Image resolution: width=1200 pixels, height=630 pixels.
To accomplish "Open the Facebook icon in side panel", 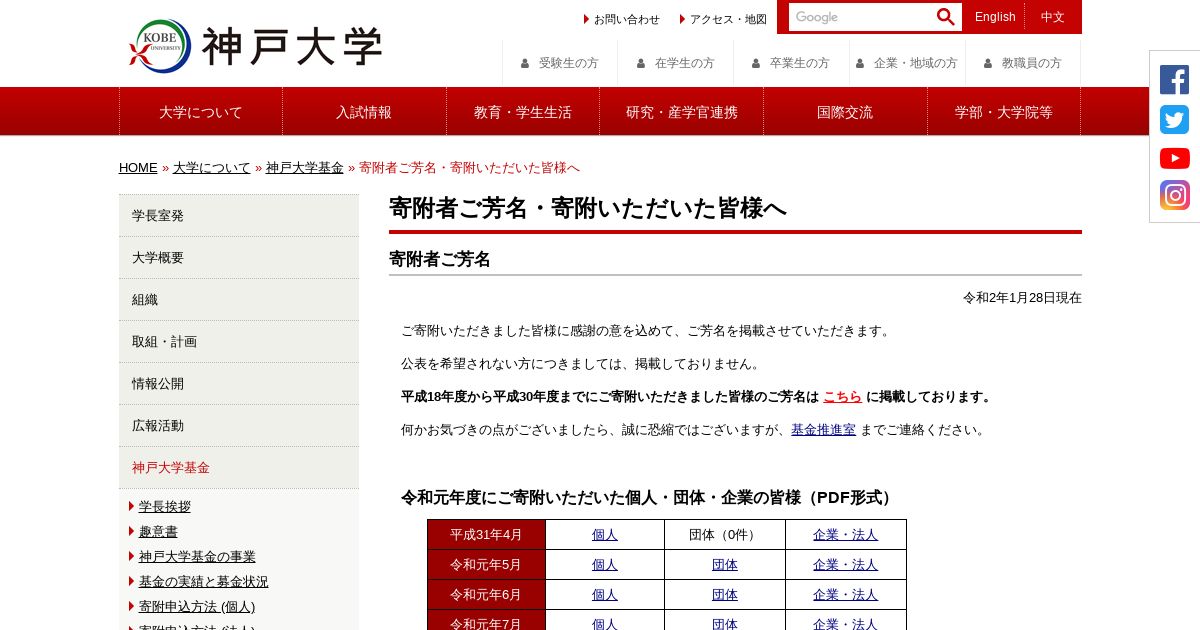I will pos(1174,80).
